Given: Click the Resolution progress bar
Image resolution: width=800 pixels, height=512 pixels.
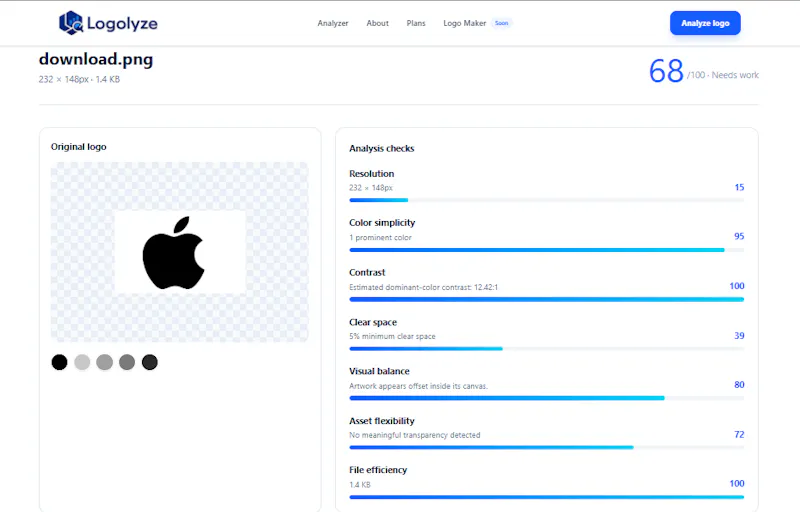Looking at the screenshot, I should coord(546,200).
